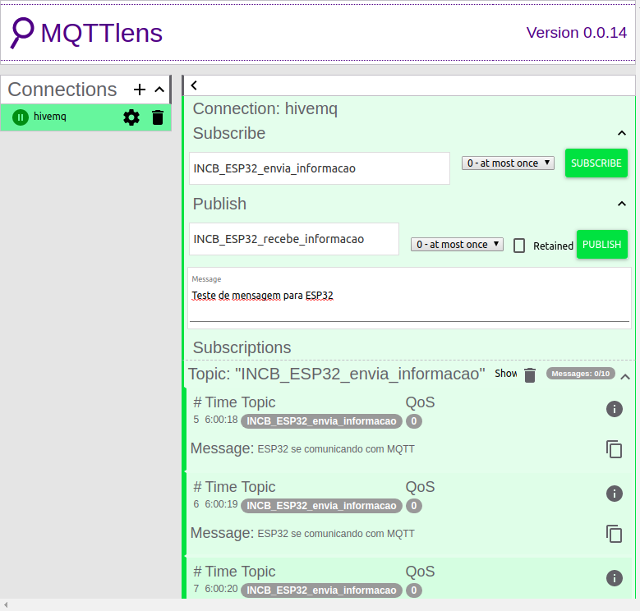Click topic tag of message 7
This screenshot has height=611, width=640.
[x=321, y=590]
